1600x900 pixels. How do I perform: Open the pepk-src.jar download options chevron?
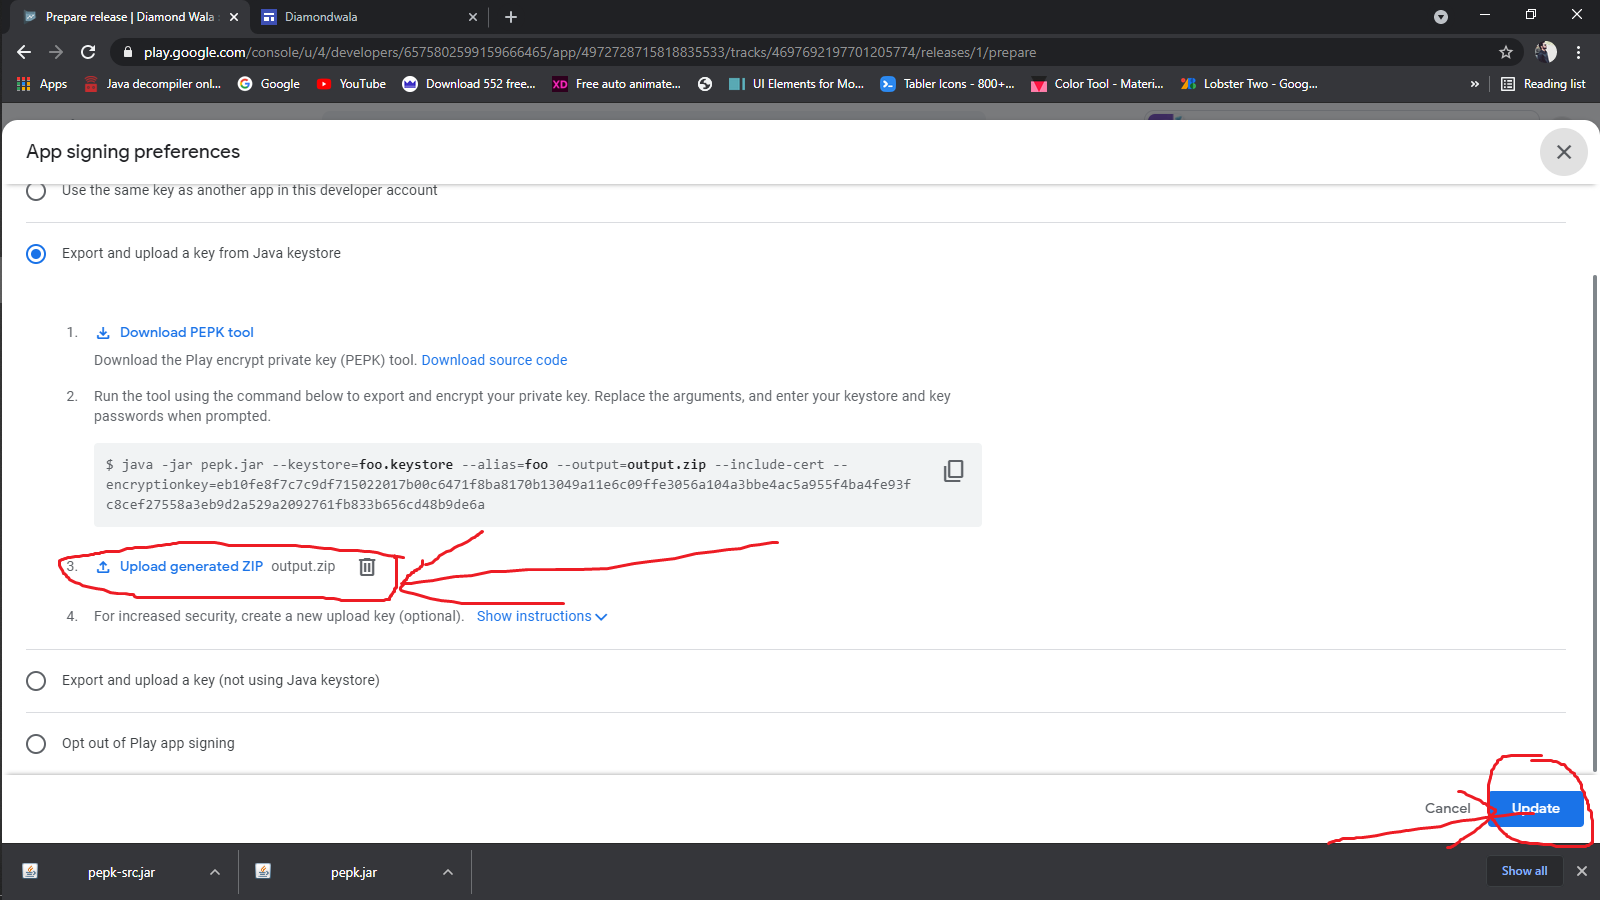point(215,872)
